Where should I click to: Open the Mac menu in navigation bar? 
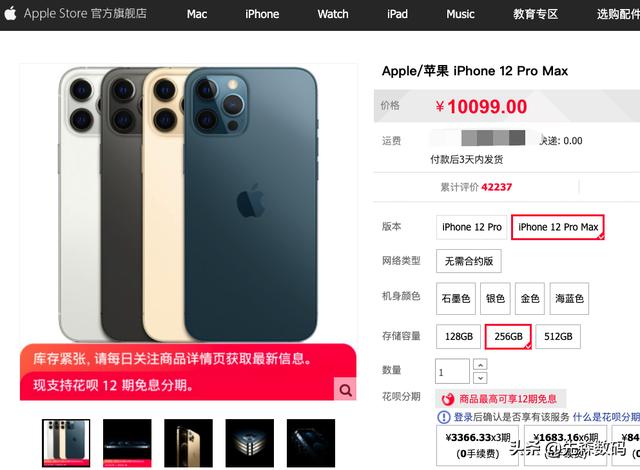[197, 14]
